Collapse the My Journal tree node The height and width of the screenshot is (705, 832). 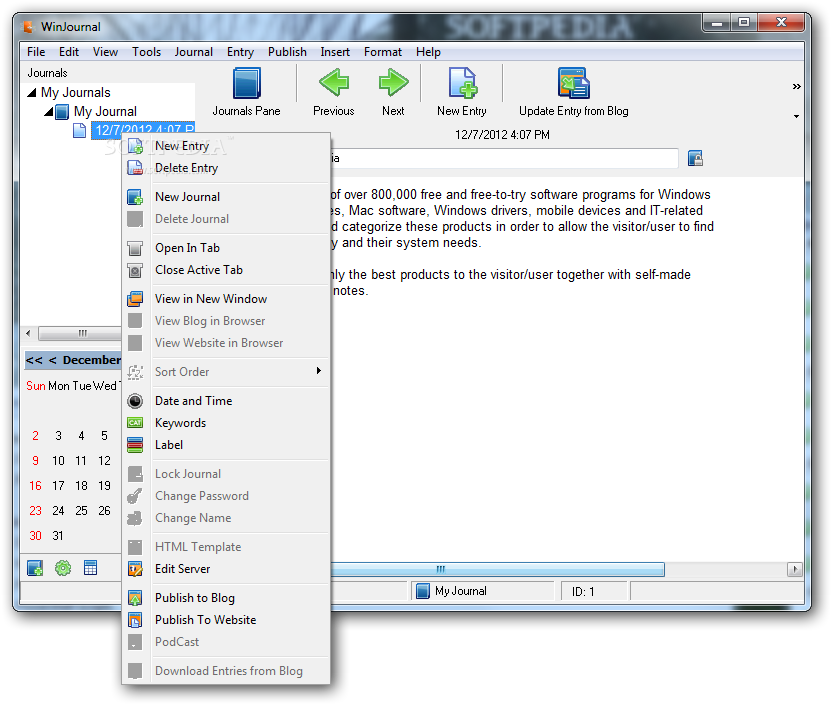tap(49, 112)
